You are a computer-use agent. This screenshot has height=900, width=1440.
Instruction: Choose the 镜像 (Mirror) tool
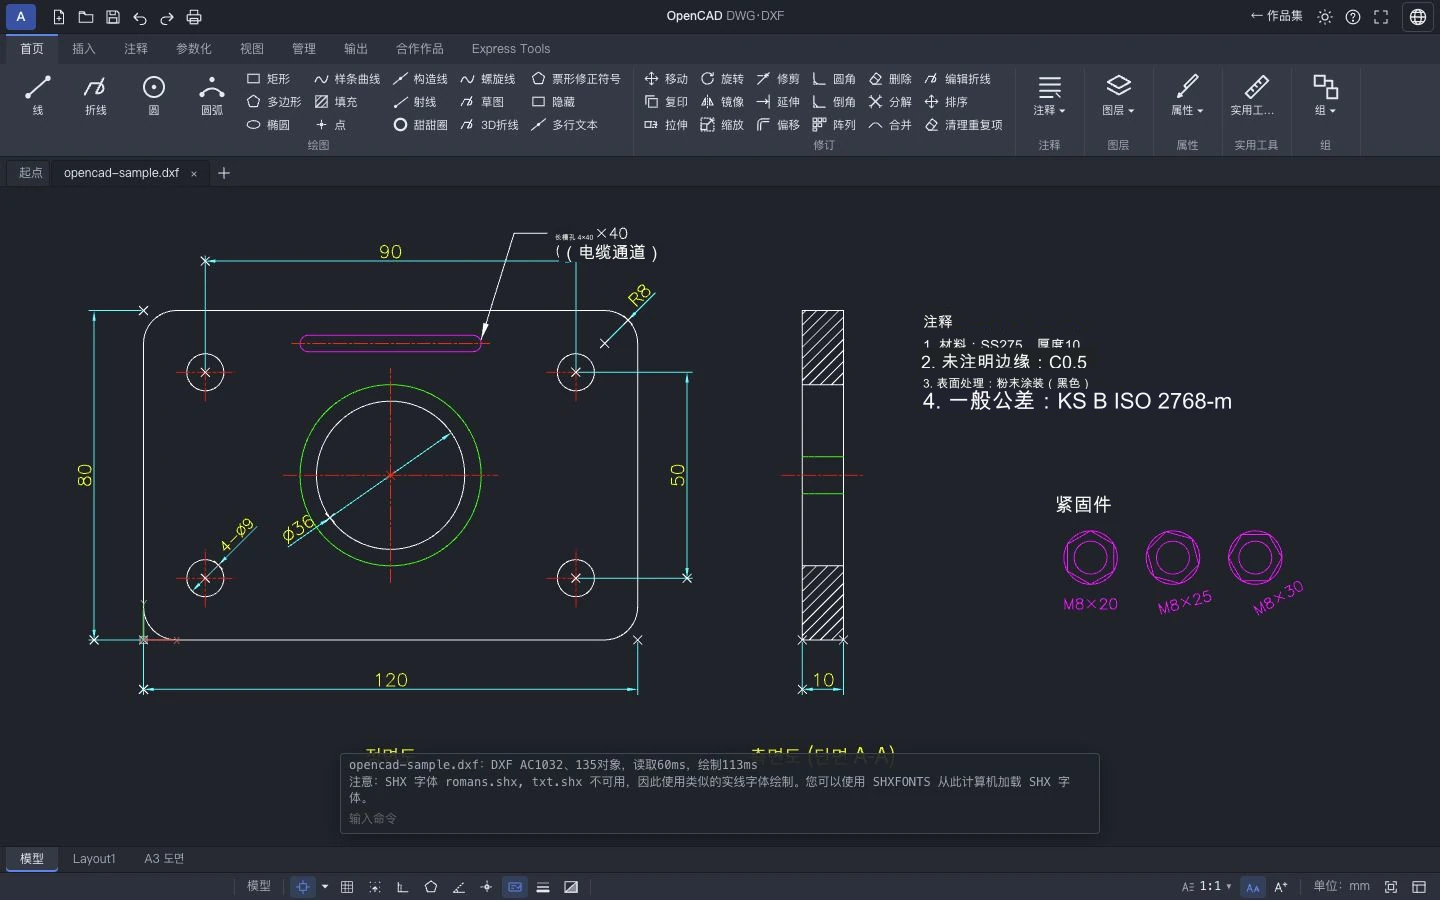tap(722, 102)
